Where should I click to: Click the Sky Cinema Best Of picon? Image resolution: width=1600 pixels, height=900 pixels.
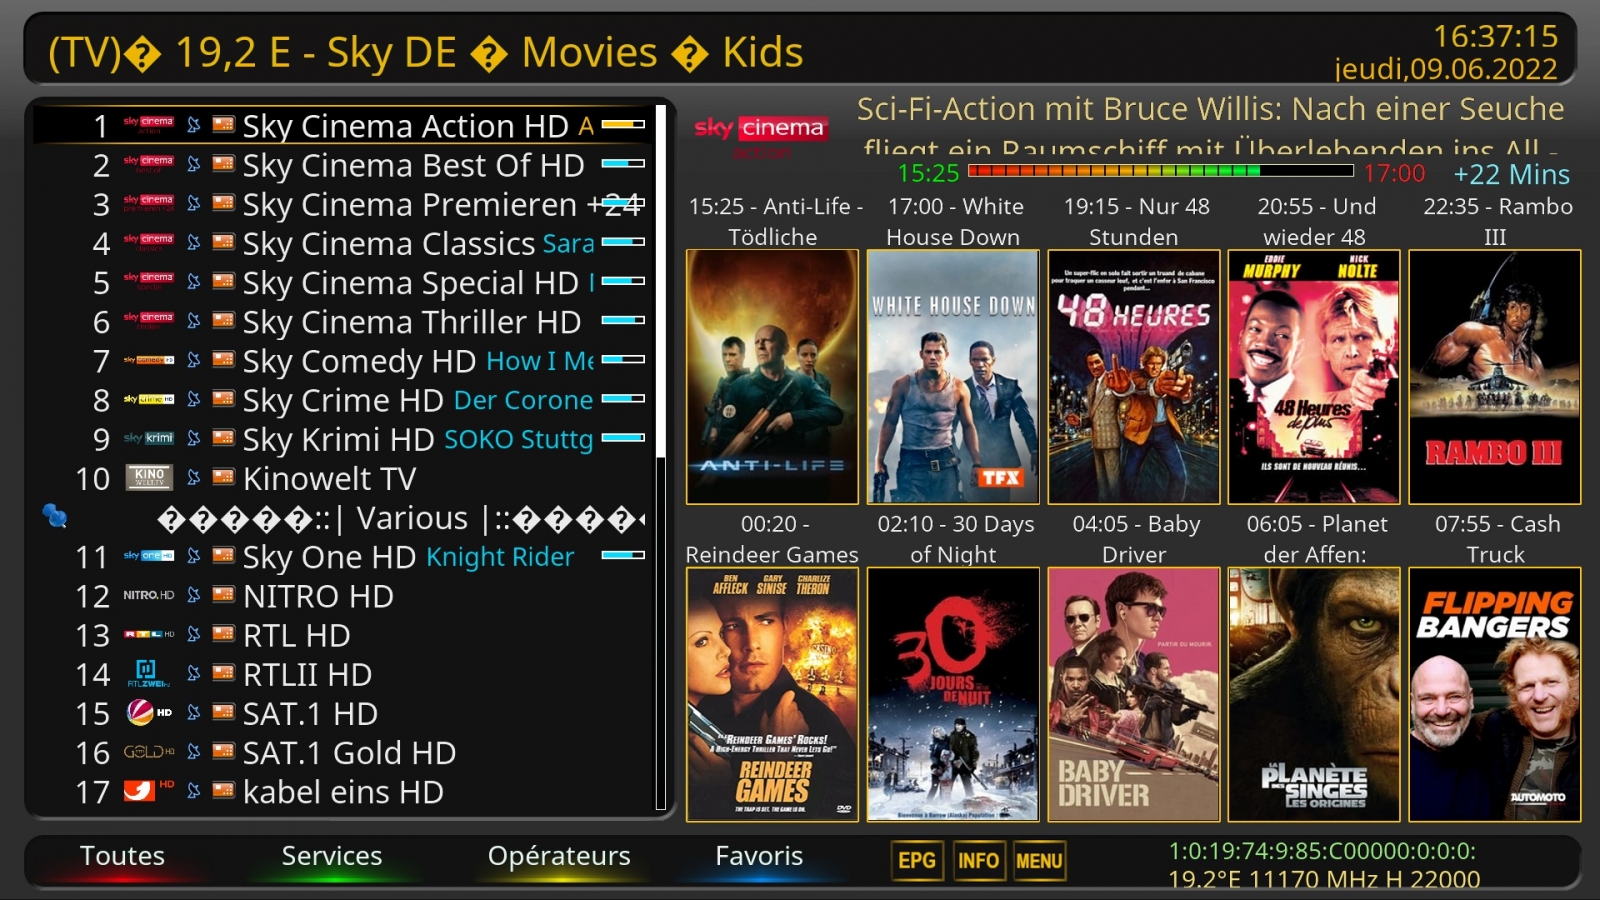point(148,164)
